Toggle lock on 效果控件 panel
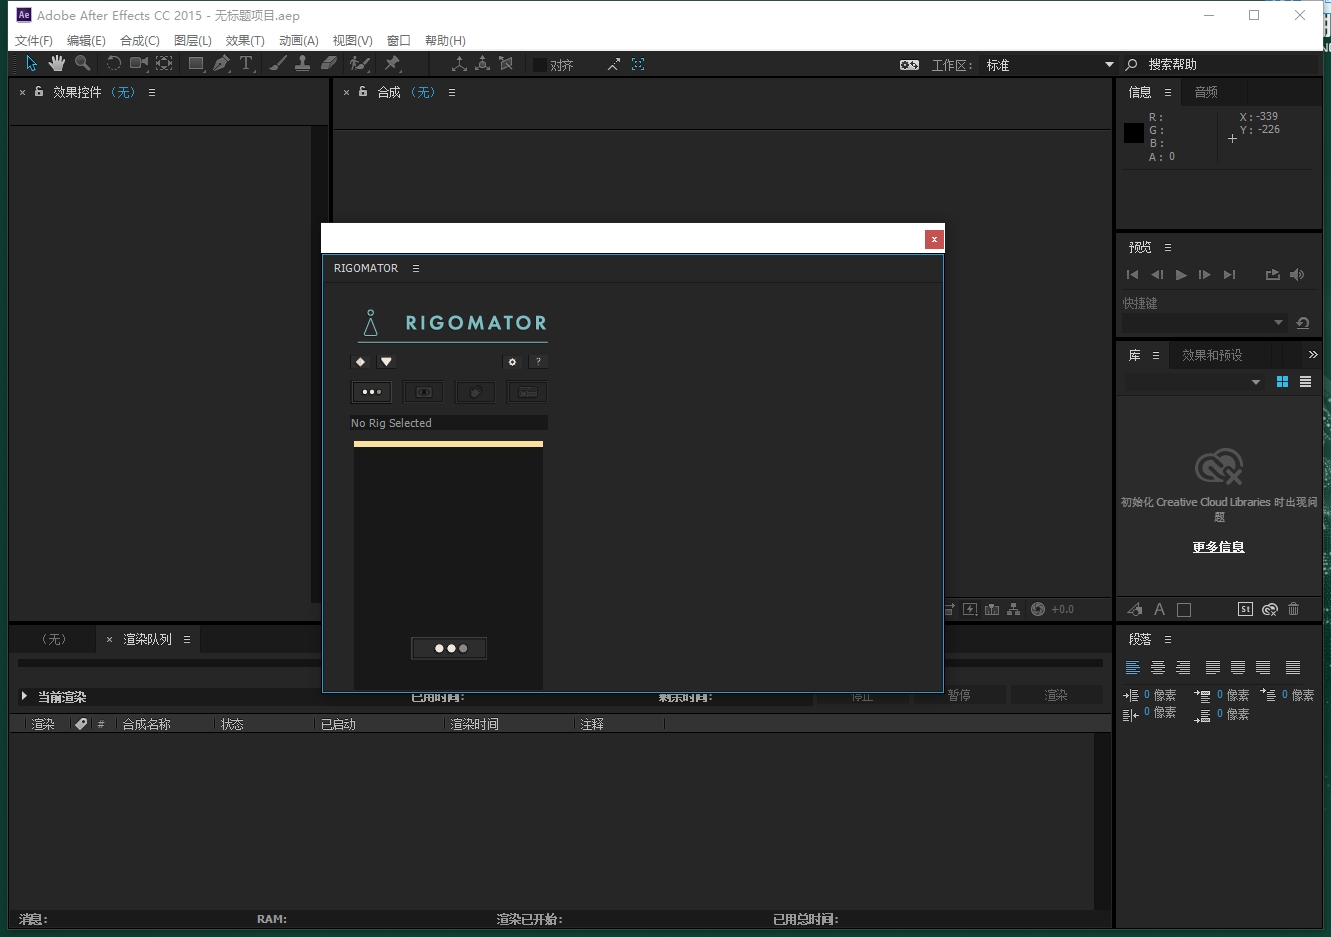The height and width of the screenshot is (937, 1331). [x=39, y=91]
